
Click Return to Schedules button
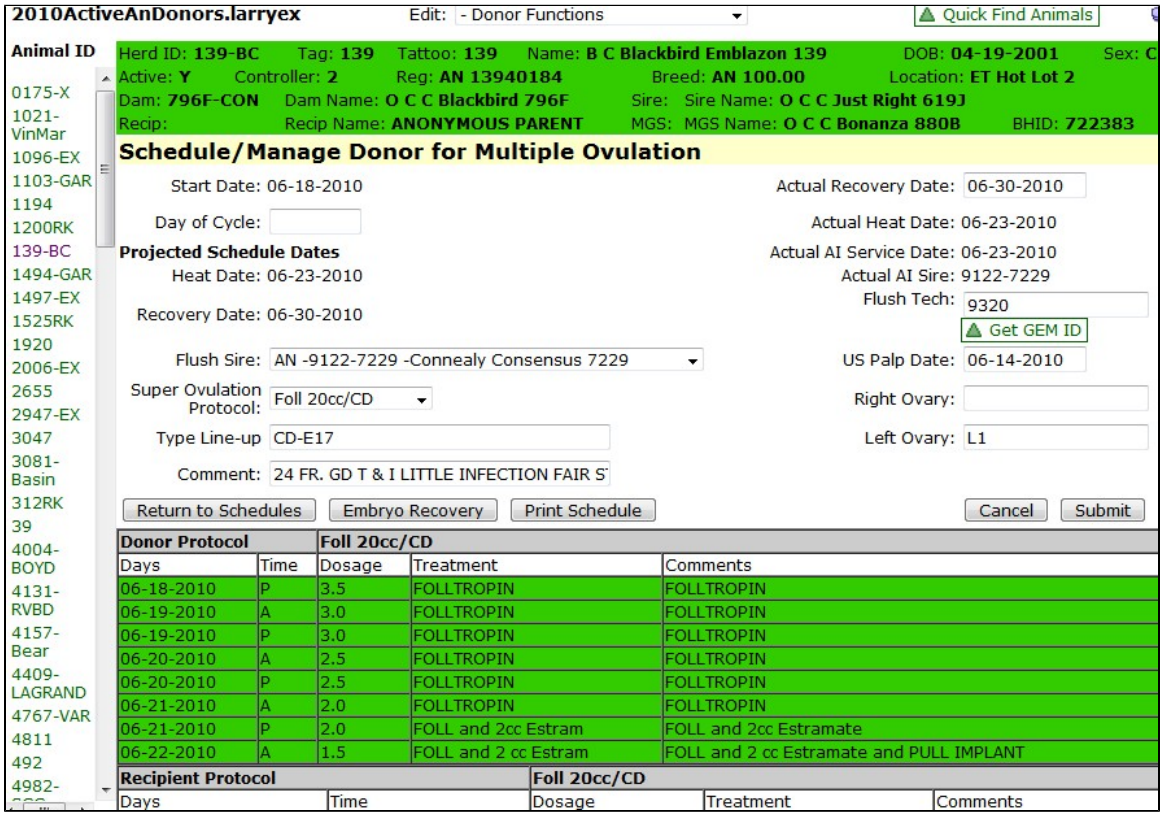(x=219, y=511)
